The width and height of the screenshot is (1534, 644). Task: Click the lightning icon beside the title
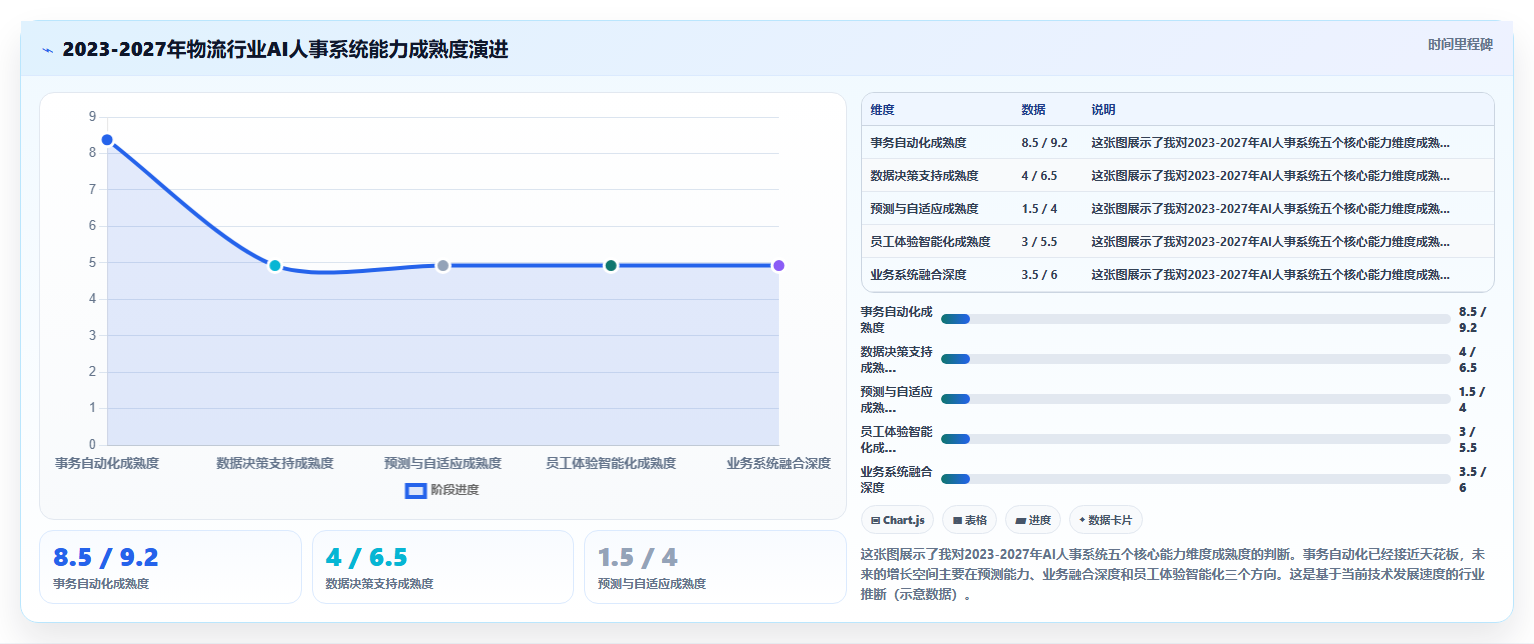47,50
